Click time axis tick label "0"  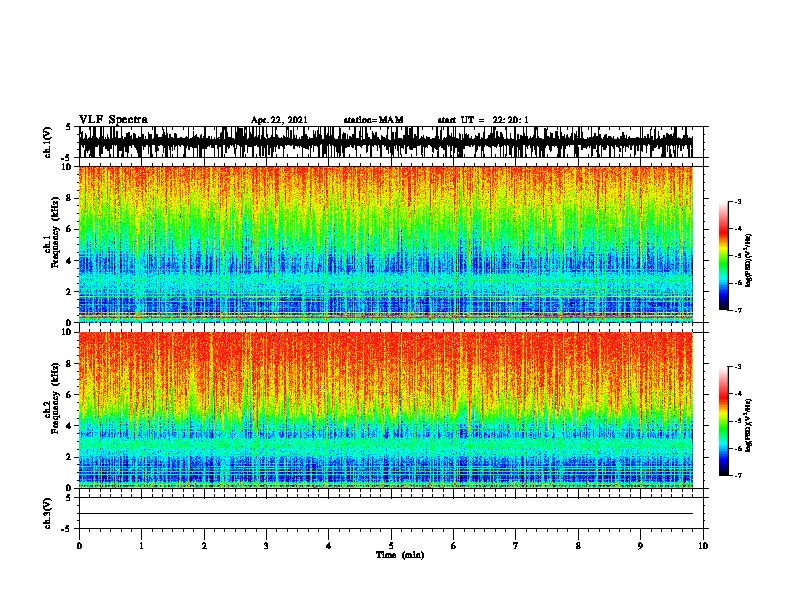79,546
